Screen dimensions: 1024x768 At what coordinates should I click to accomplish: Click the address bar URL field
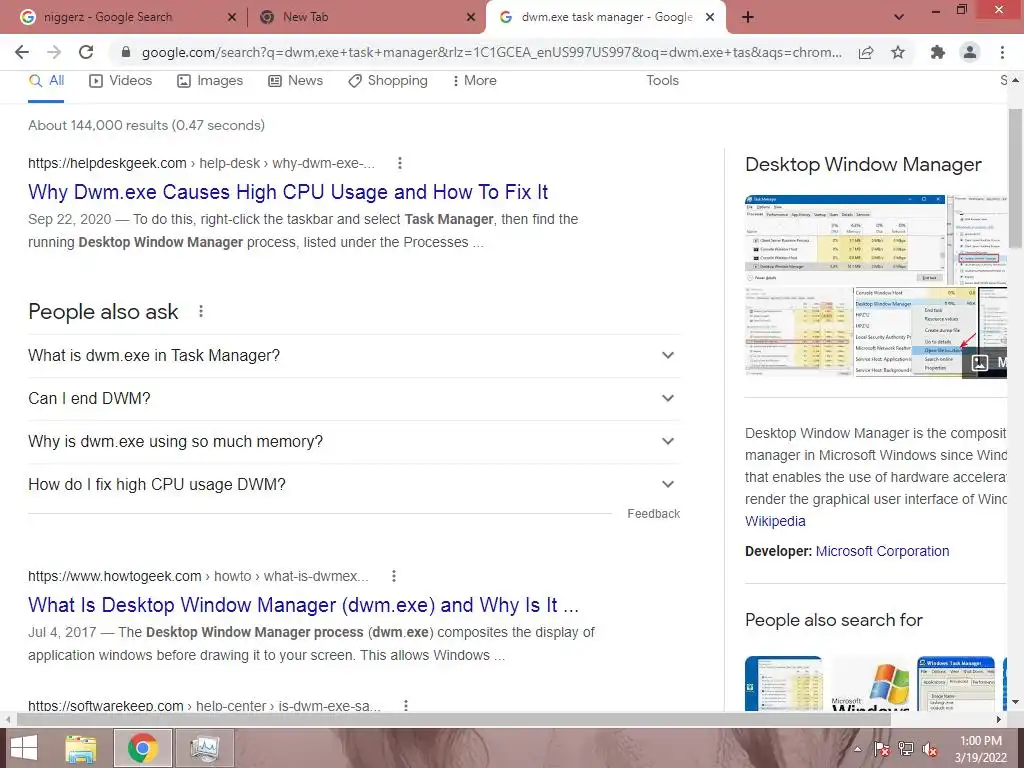coord(491,52)
